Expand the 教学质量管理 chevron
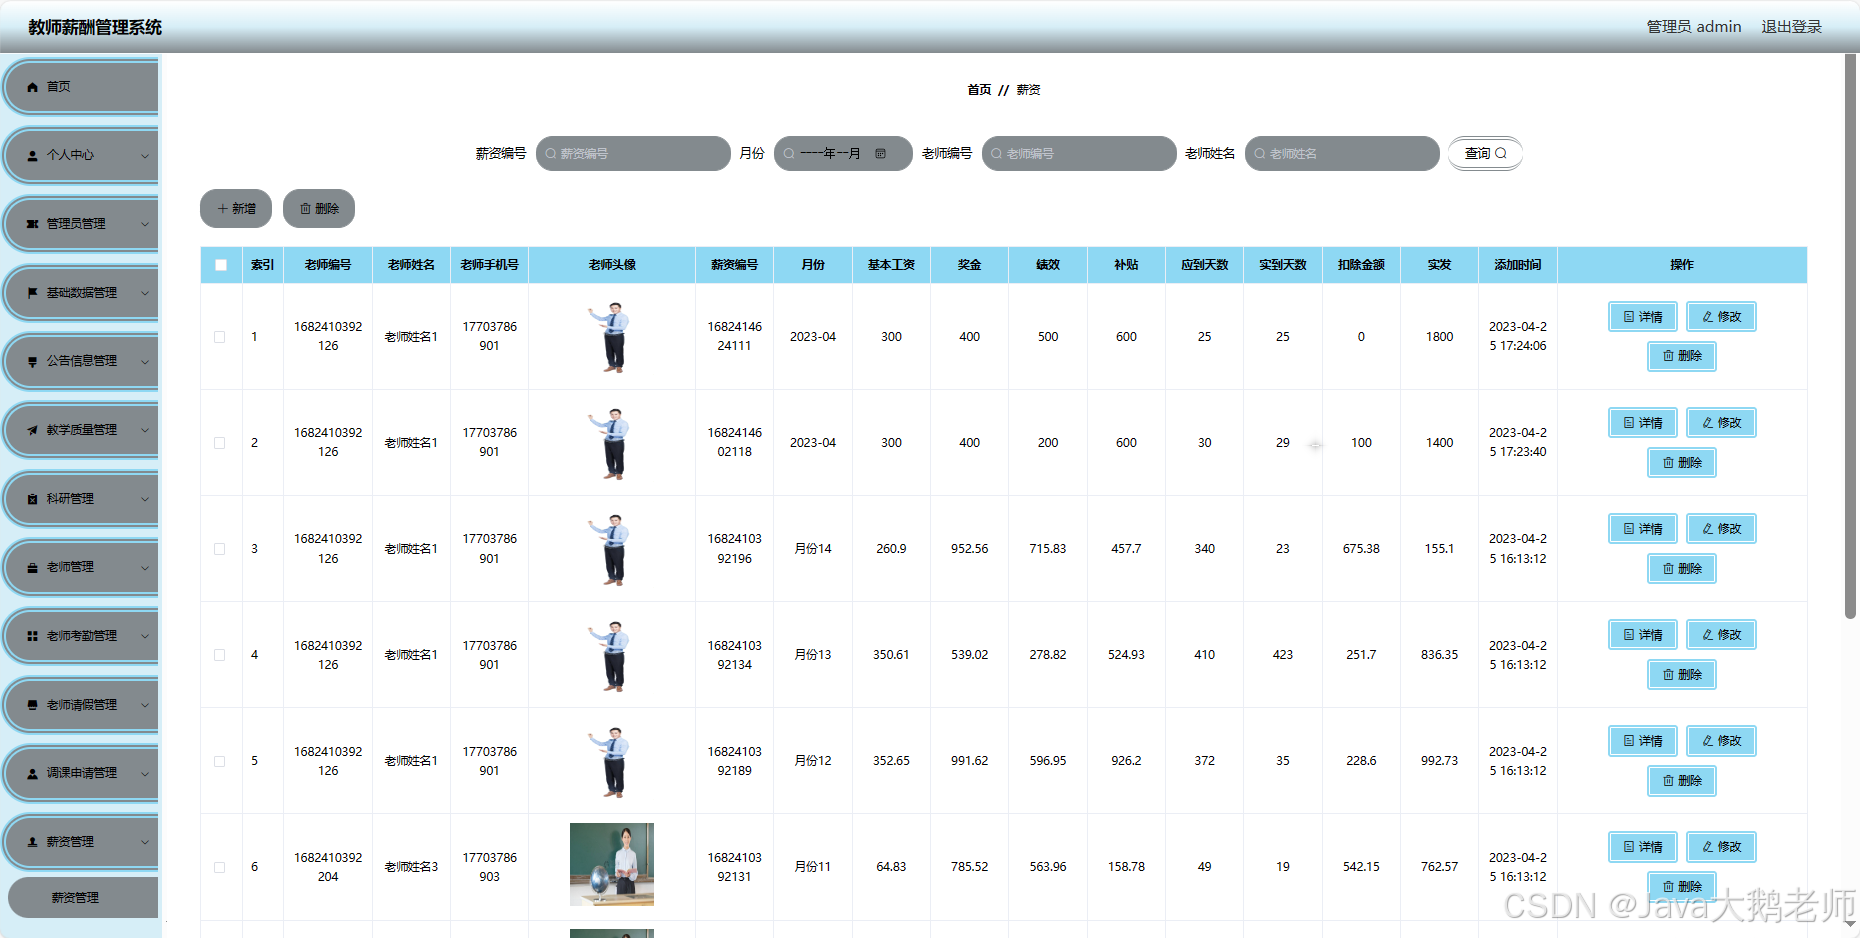 145,430
